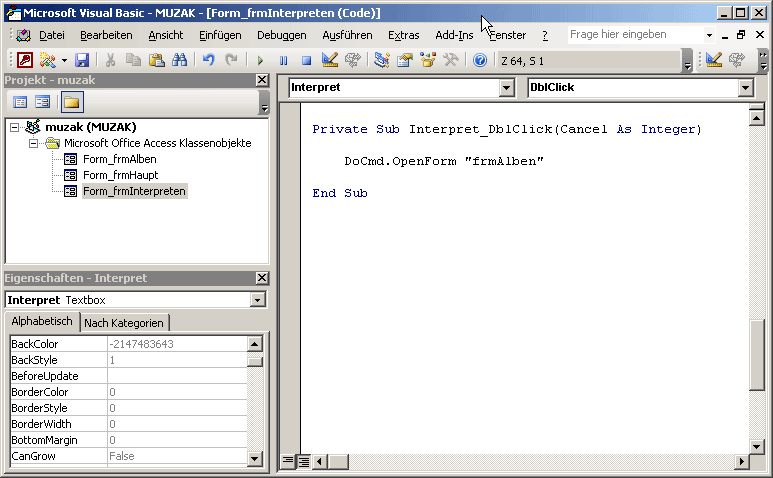773x478 pixels.
Task: Click the Break pause icon
Action: point(283,61)
